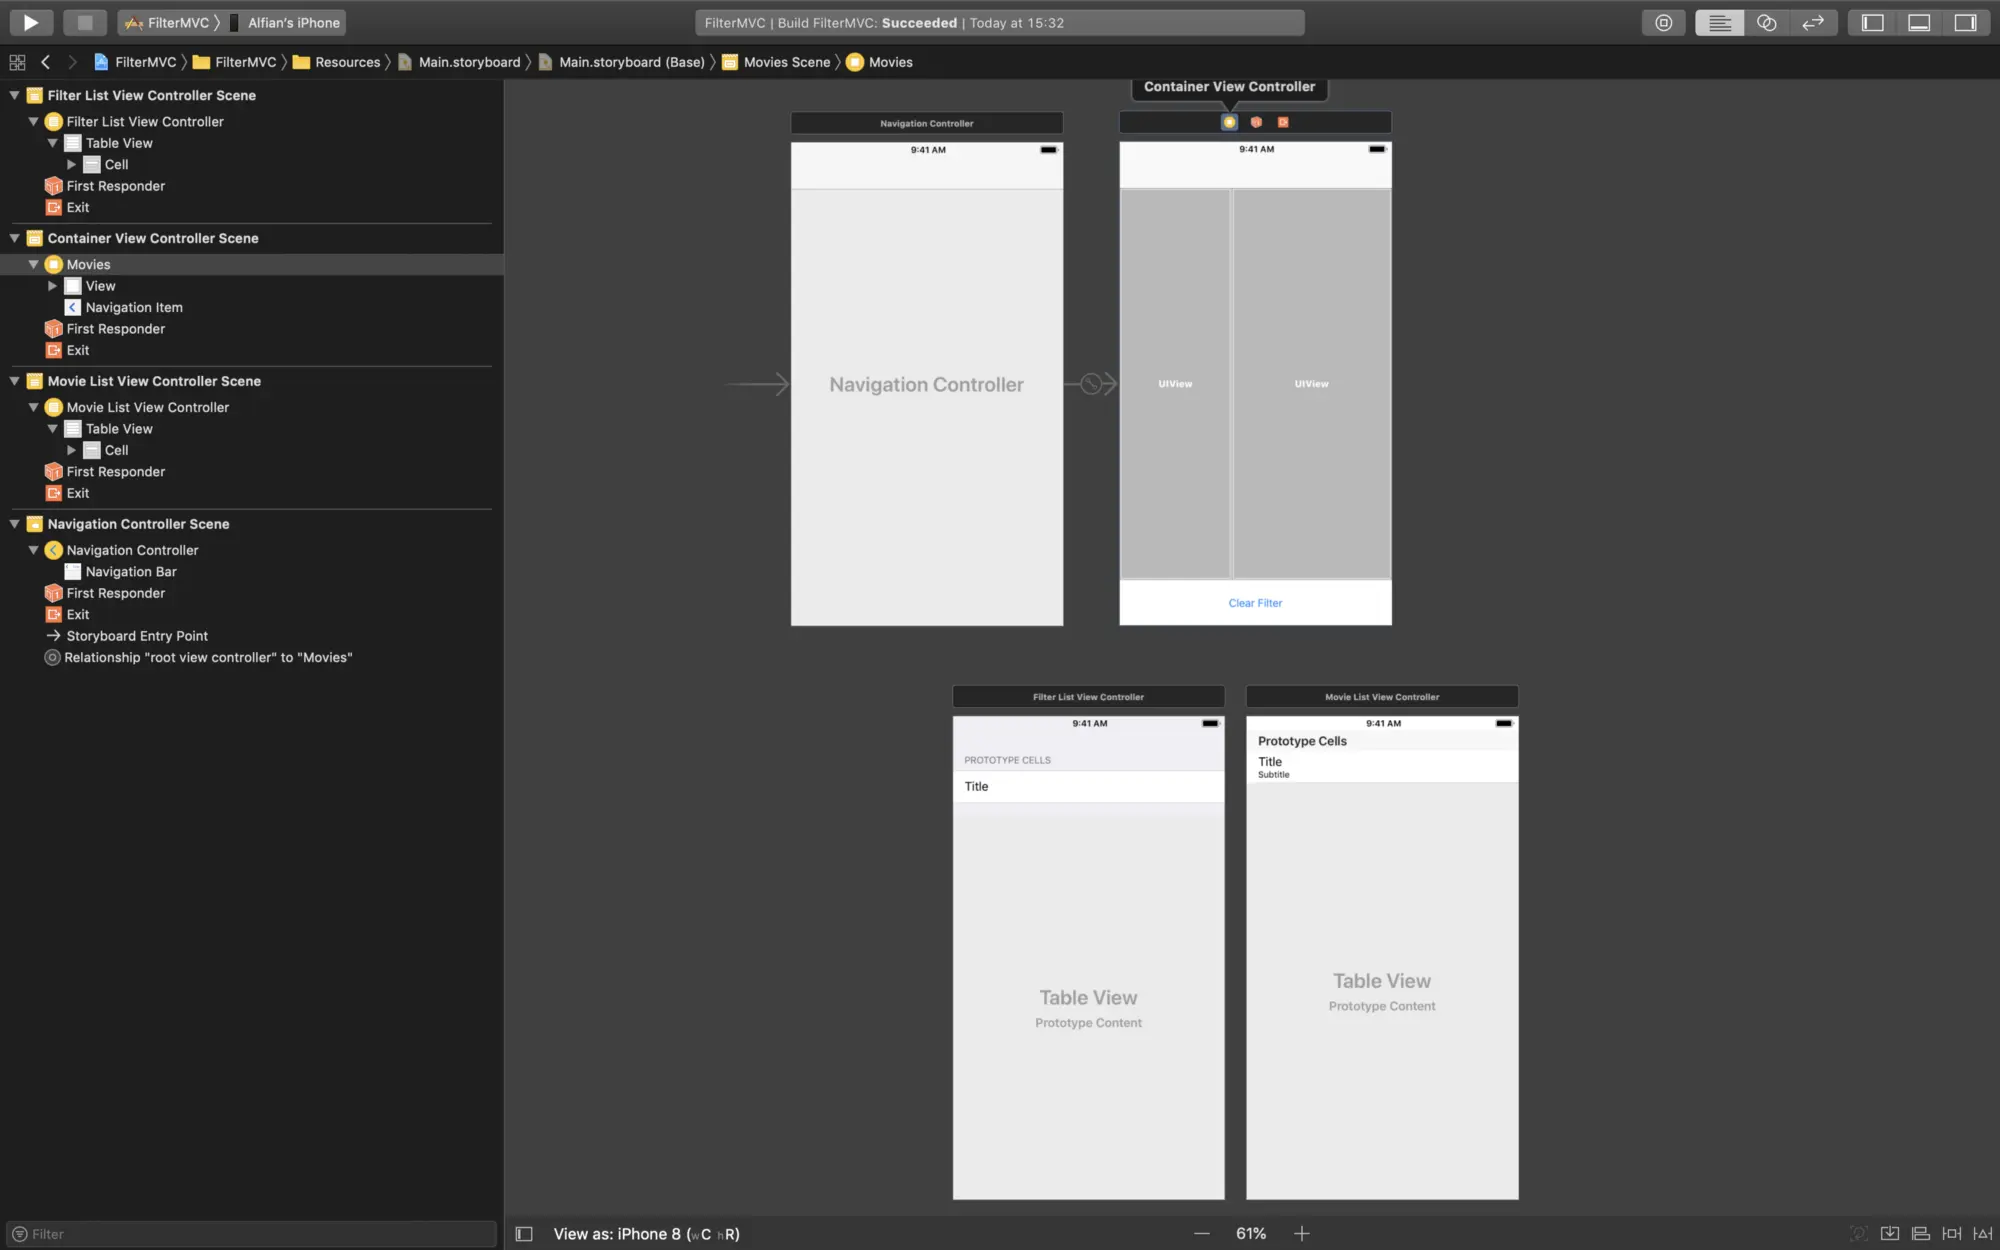Open the Version editor
2000x1250 pixels.
tap(1814, 22)
